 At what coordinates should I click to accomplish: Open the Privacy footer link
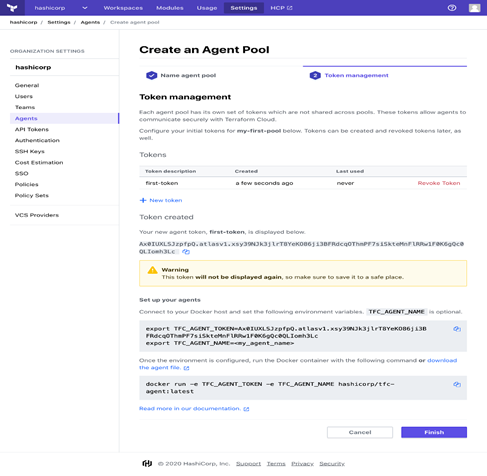(x=302, y=464)
